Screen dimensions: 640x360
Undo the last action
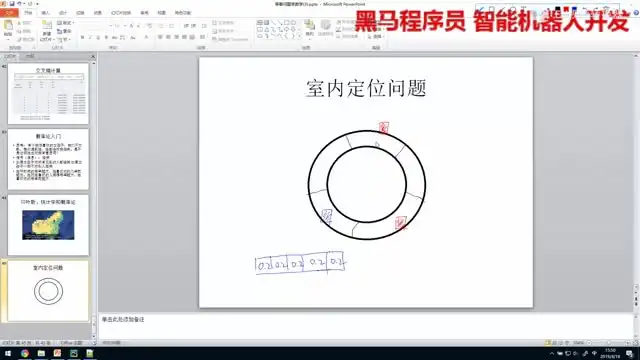pyautogui.click(x=19, y=4)
